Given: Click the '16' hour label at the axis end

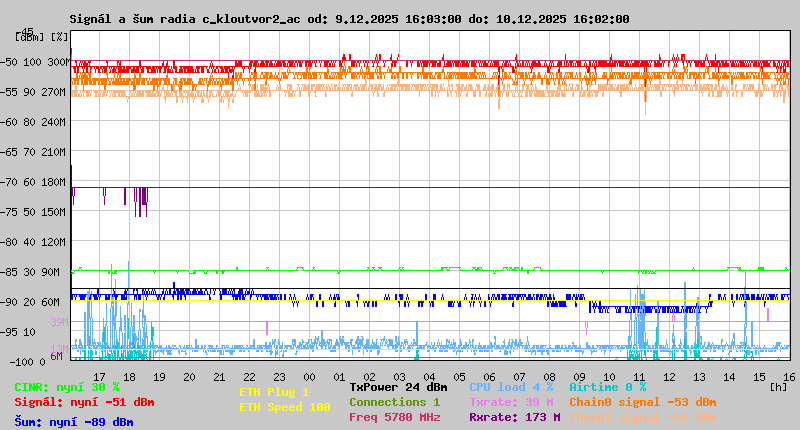Looking at the screenshot, I should 789,377.
